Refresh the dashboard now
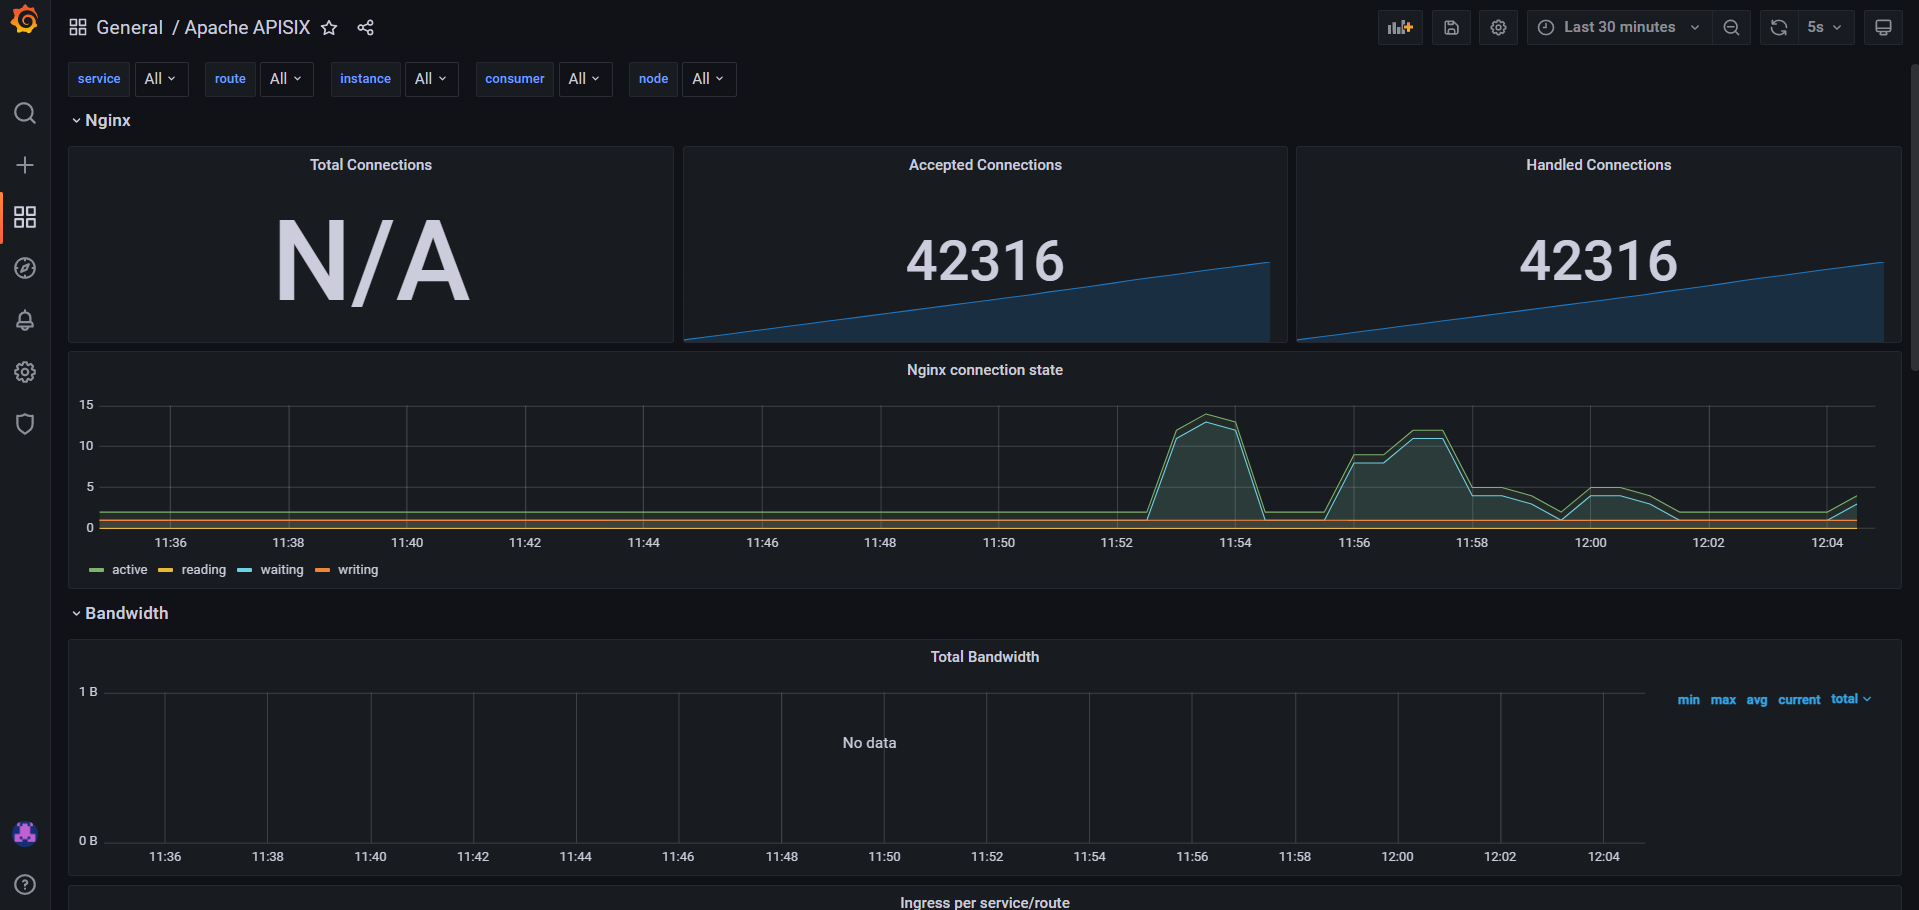The image size is (1919, 910). click(1778, 28)
